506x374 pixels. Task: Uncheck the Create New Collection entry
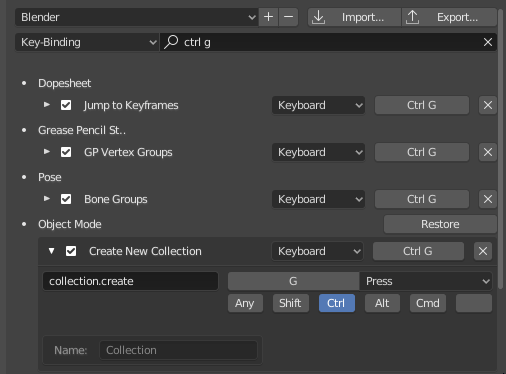pyautogui.click(x=71, y=251)
